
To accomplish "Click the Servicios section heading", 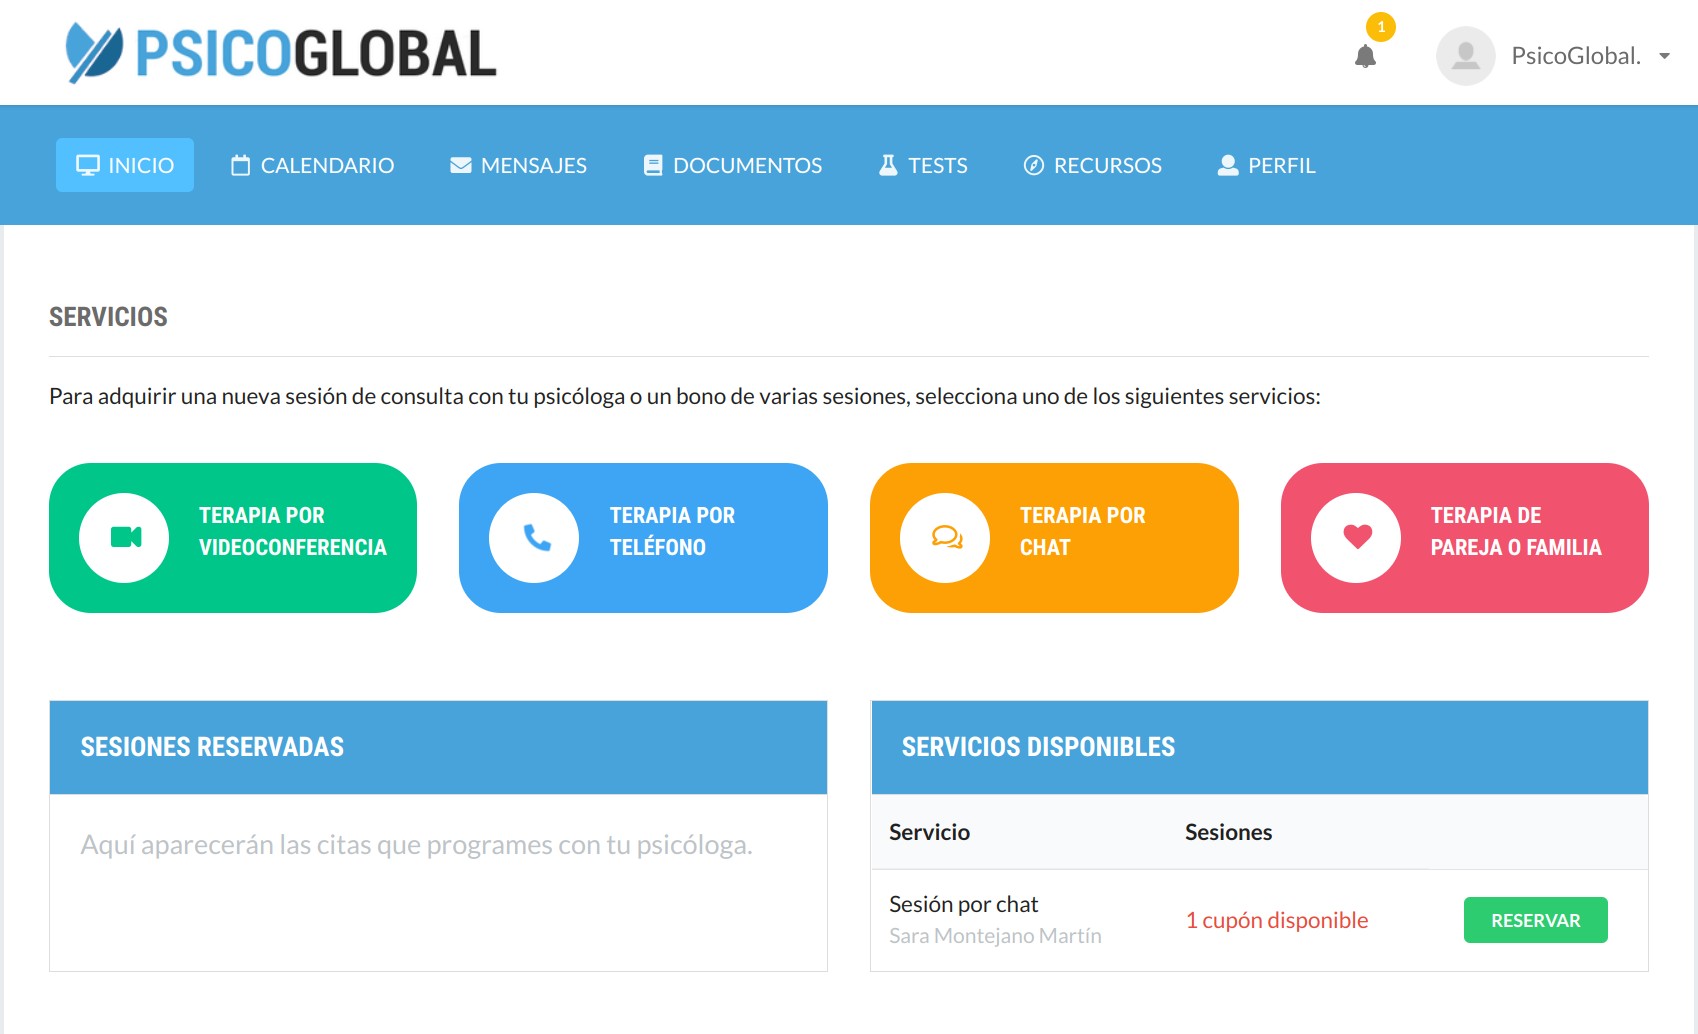I will pyautogui.click(x=109, y=317).
